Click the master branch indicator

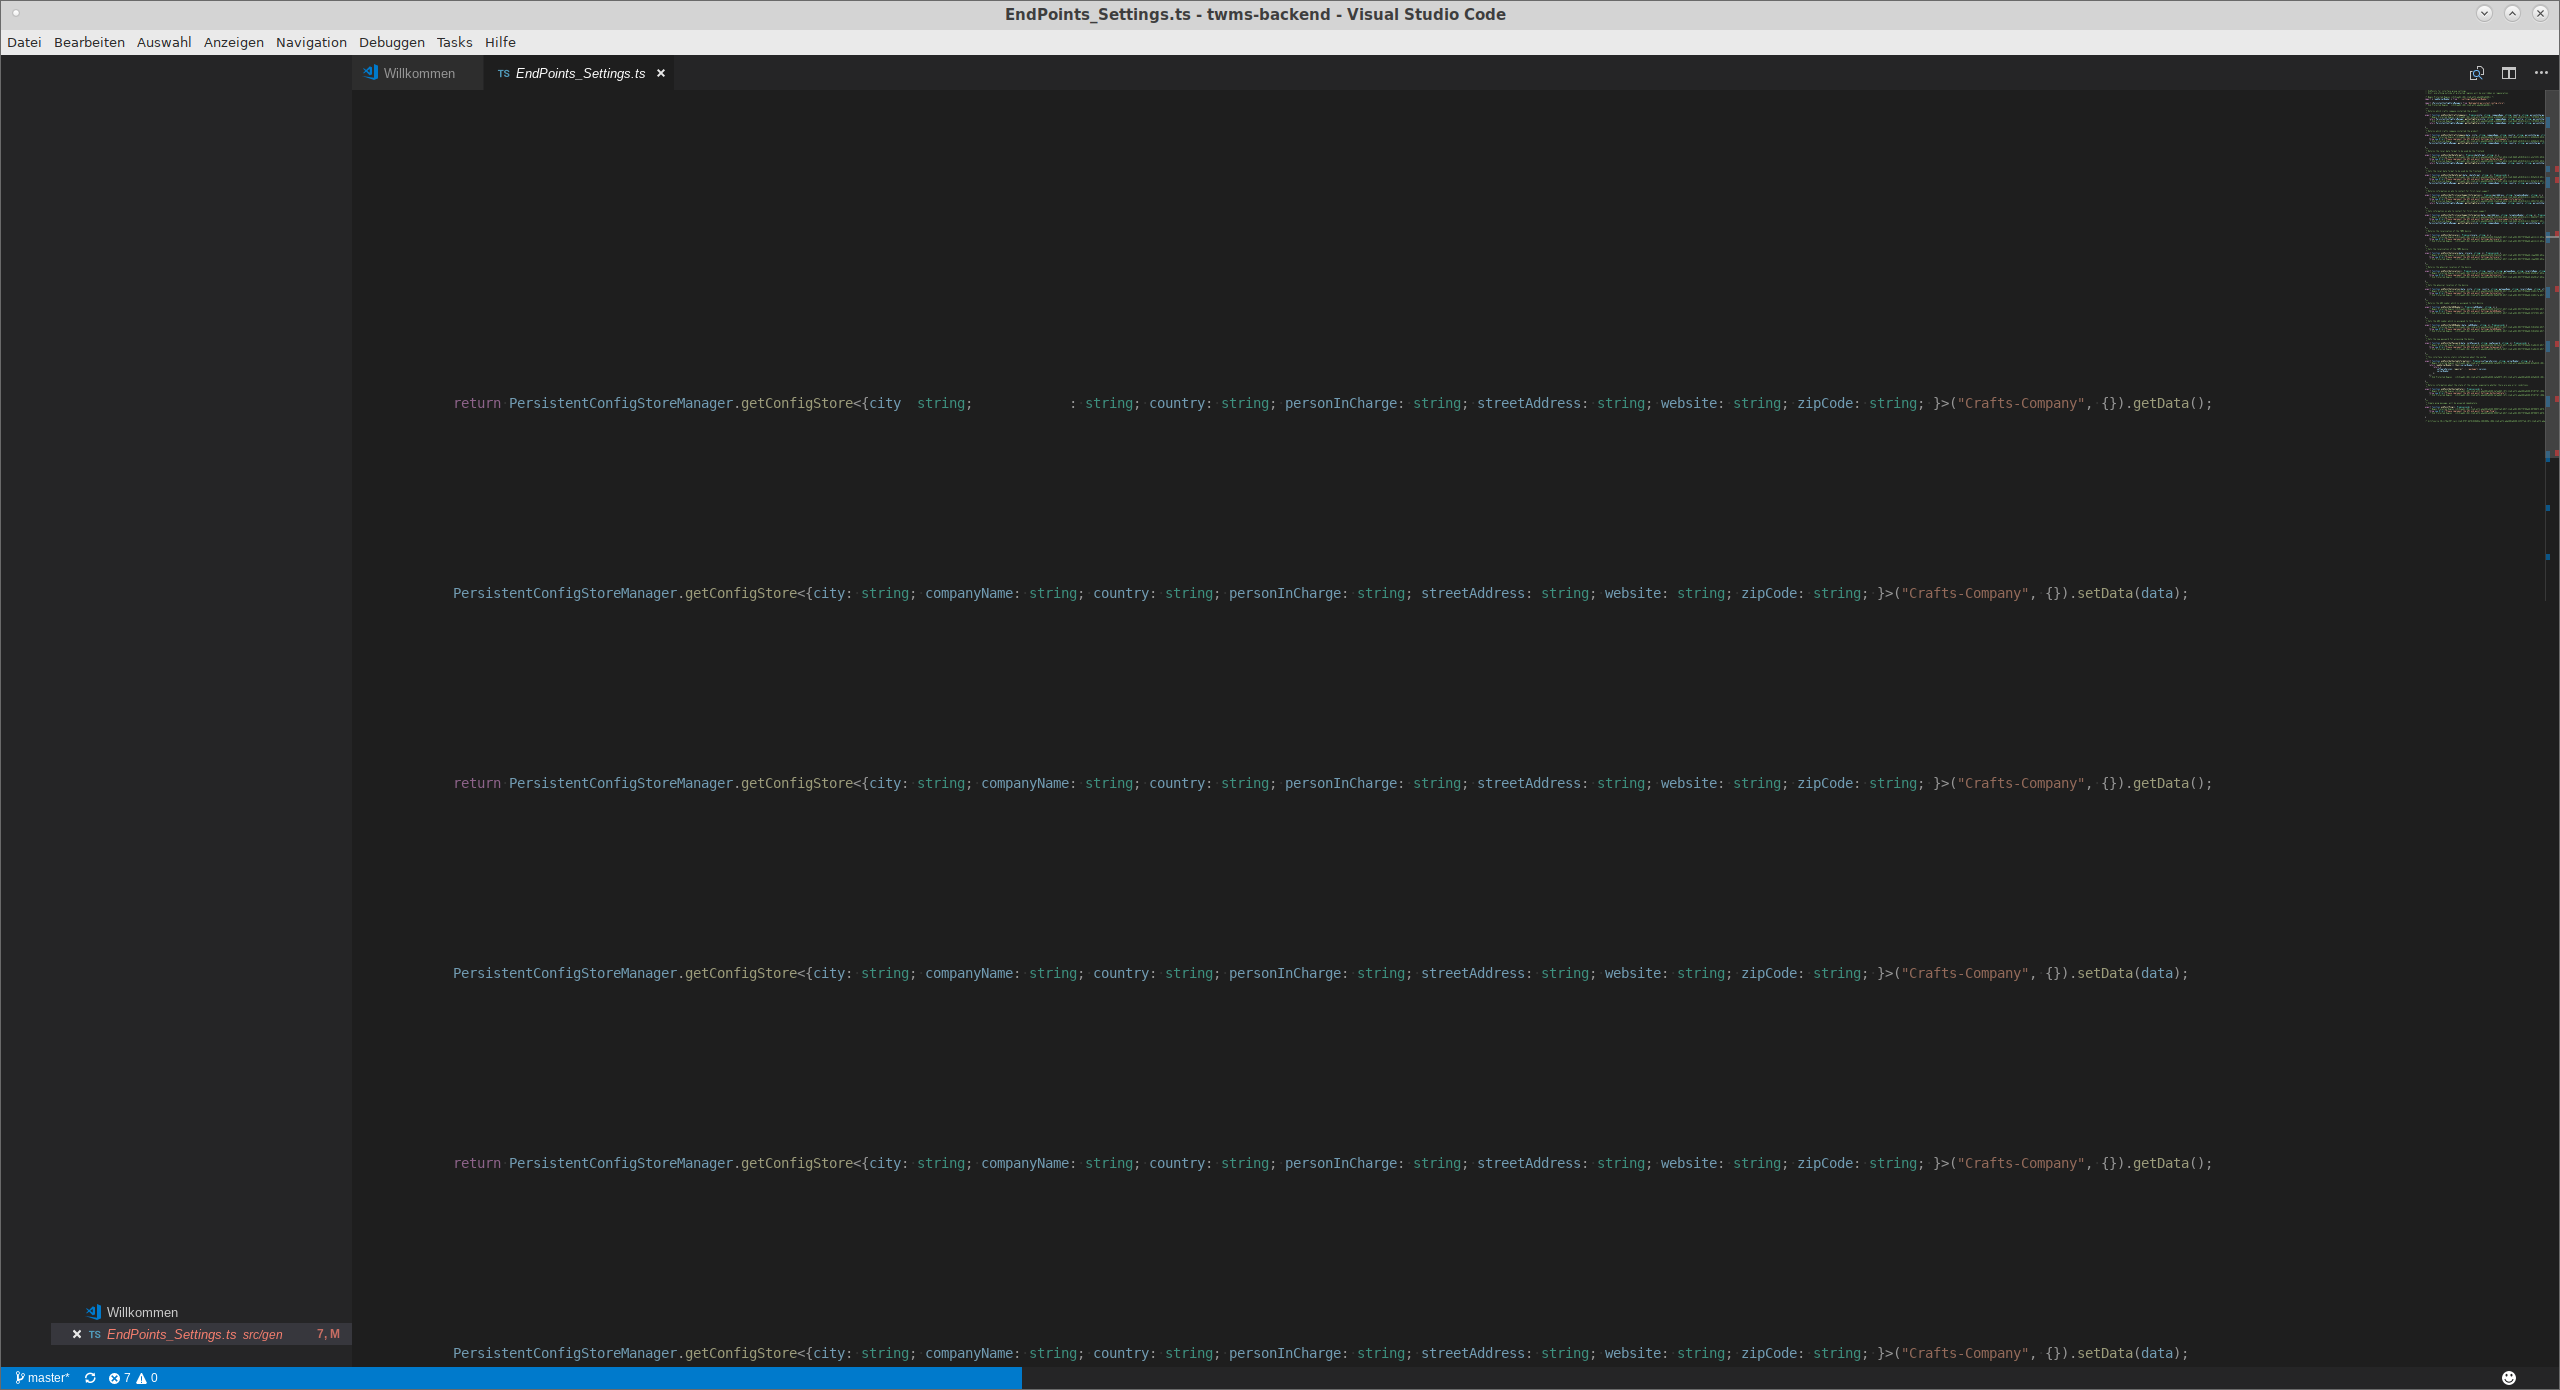[x=43, y=1378]
